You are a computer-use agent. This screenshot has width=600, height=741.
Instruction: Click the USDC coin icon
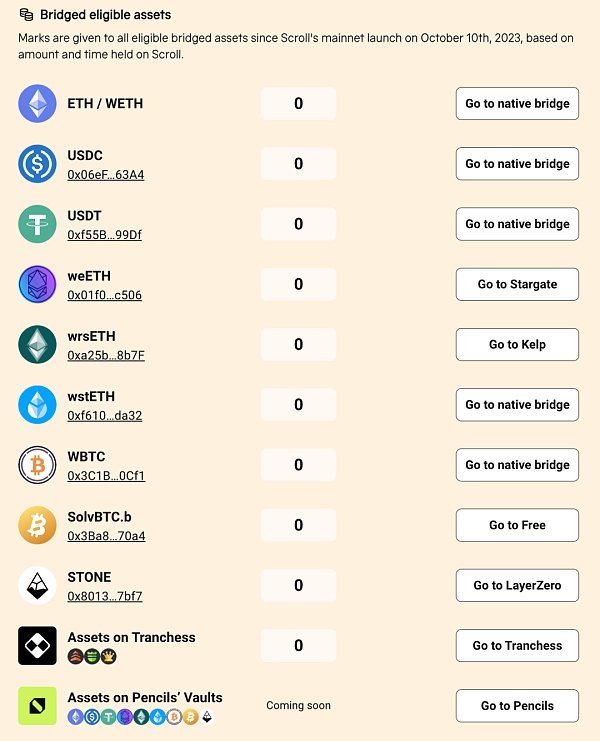click(38, 164)
